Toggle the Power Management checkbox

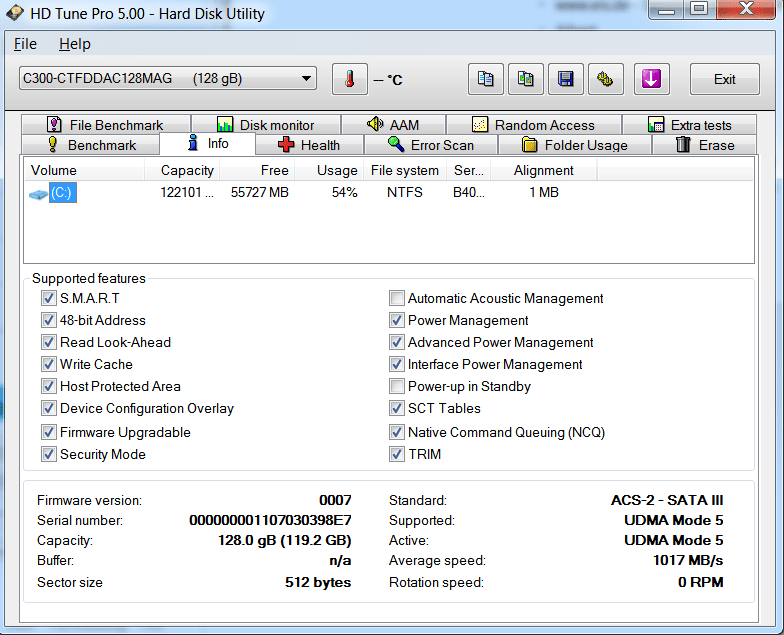(x=397, y=320)
